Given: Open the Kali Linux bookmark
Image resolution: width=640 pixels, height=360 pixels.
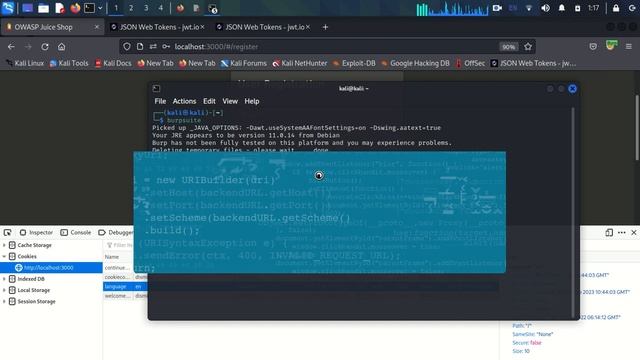Looking at the screenshot, I should point(25,63).
